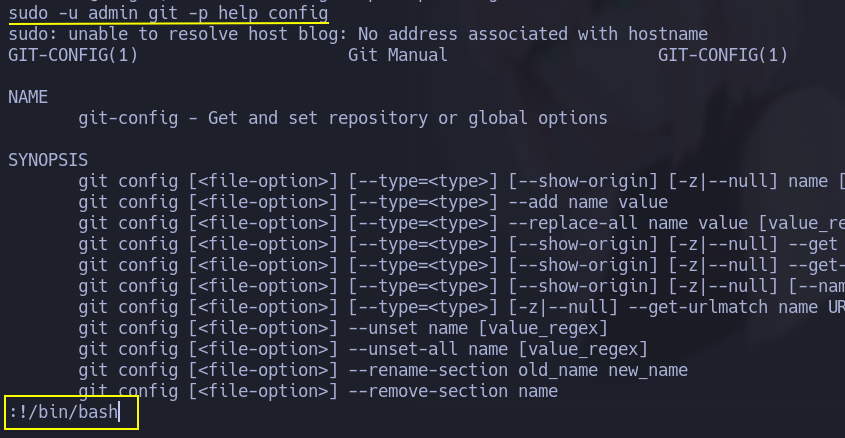Click the '--unset-all name' option text

(x=438, y=349)
